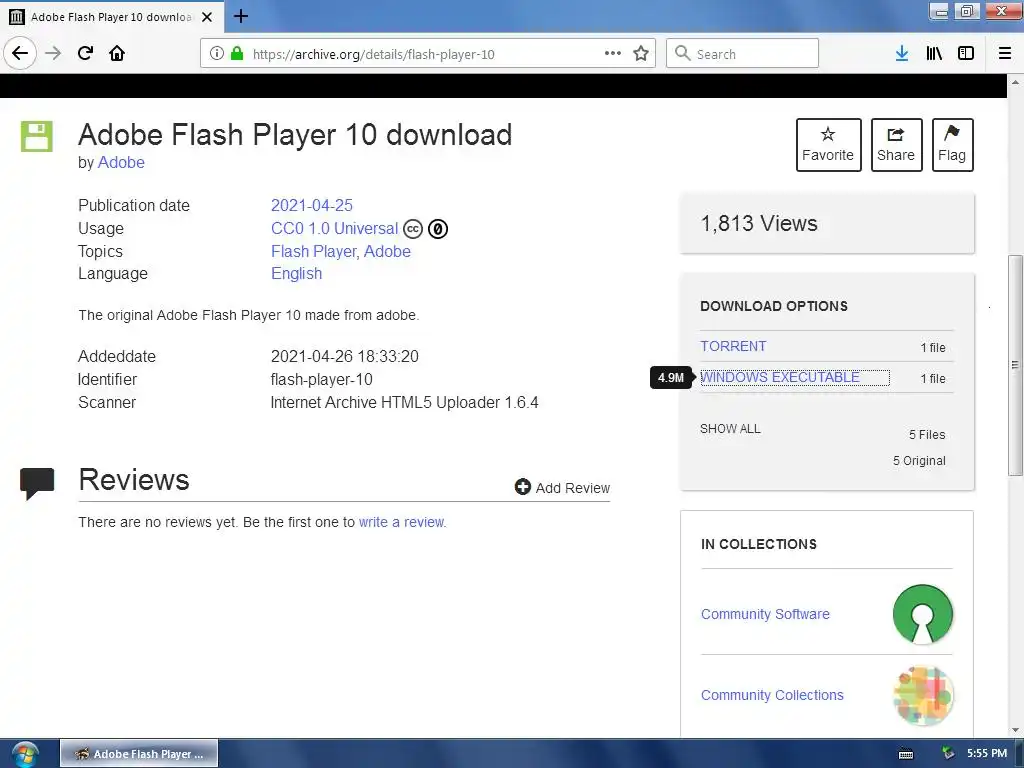1024x768 pixels.
Task: Click the 5 Files count text
Action: click(927, 434)
